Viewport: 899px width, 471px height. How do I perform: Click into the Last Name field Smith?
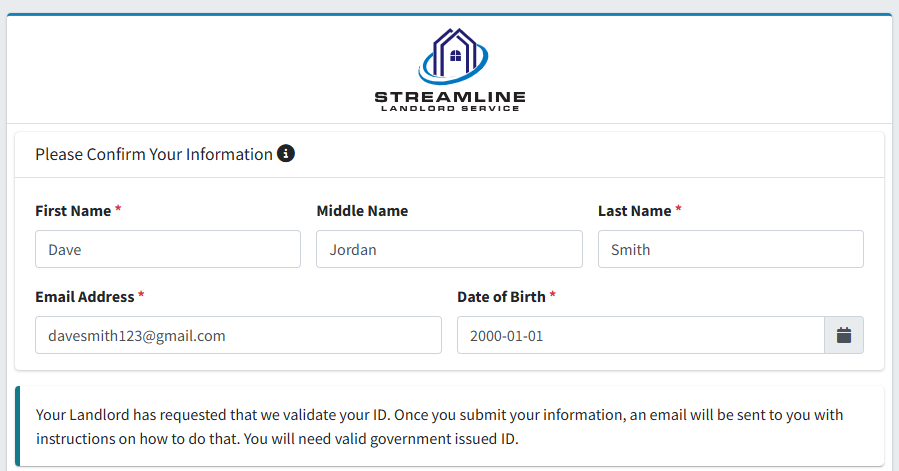click(x=730, y=249)
